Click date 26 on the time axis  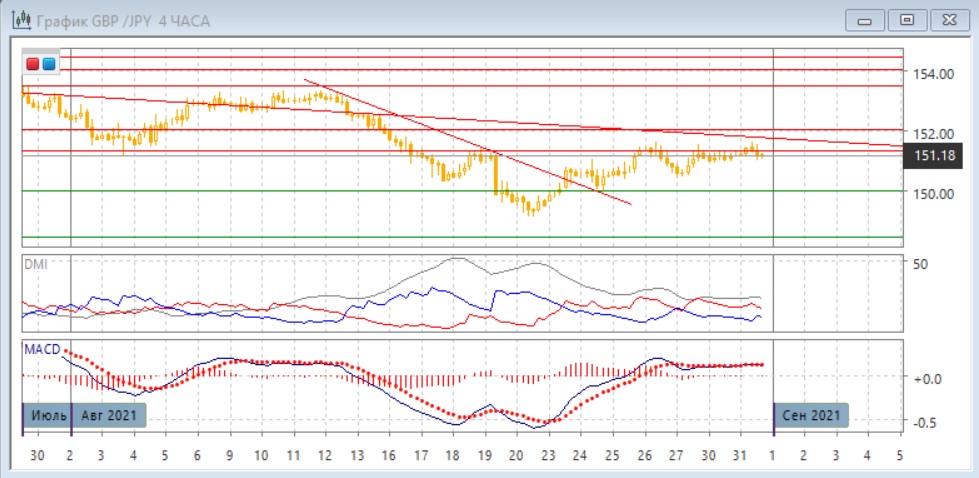[645, 454]
